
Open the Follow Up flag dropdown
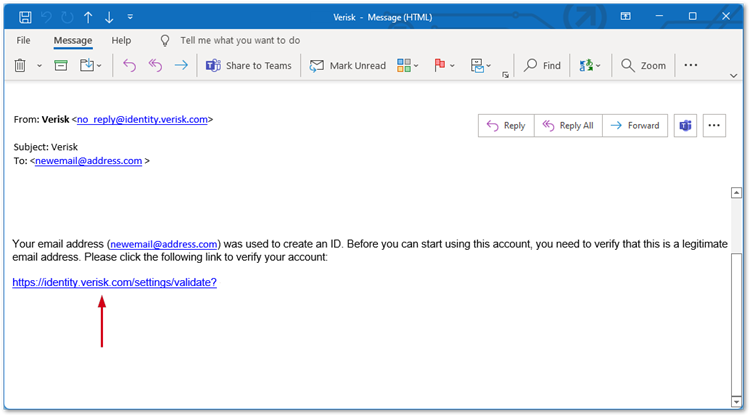click(444, 66)
